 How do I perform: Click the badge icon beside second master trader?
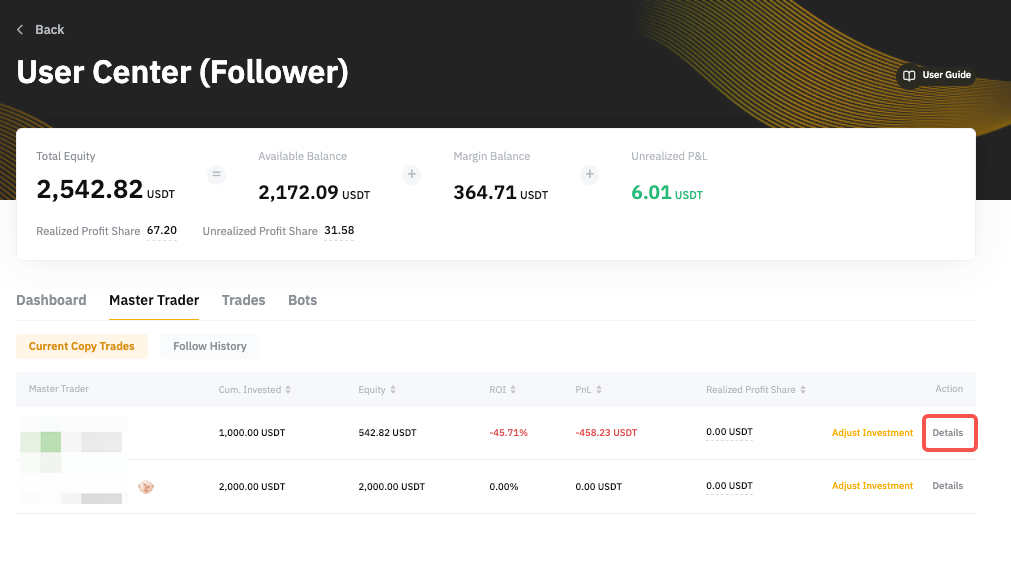(145, 487)
